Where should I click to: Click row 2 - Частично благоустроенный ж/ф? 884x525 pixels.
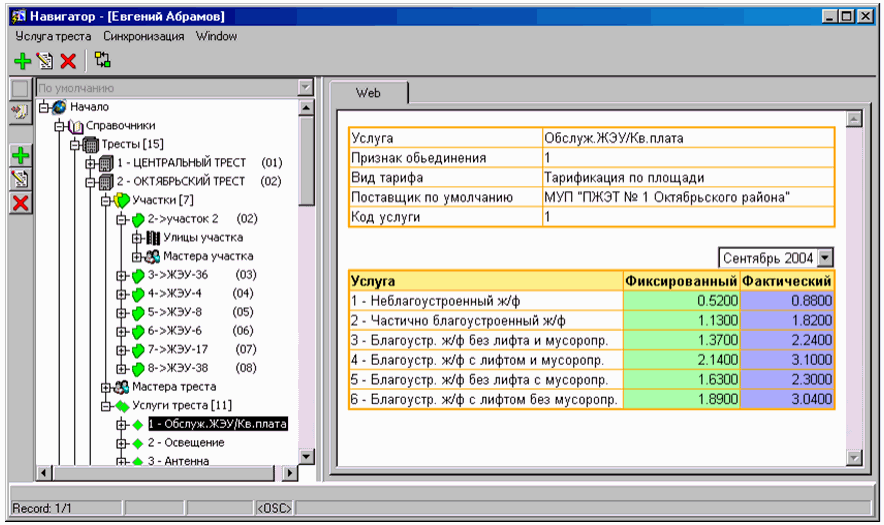pyautogui.click(x=485, y=320)
